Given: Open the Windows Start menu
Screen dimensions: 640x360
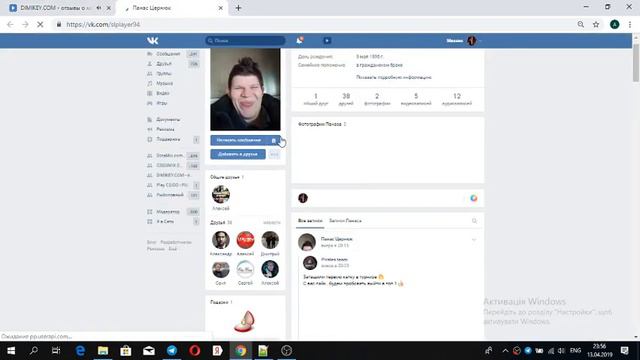Looking at the screenshot, I should click(11, 351).
